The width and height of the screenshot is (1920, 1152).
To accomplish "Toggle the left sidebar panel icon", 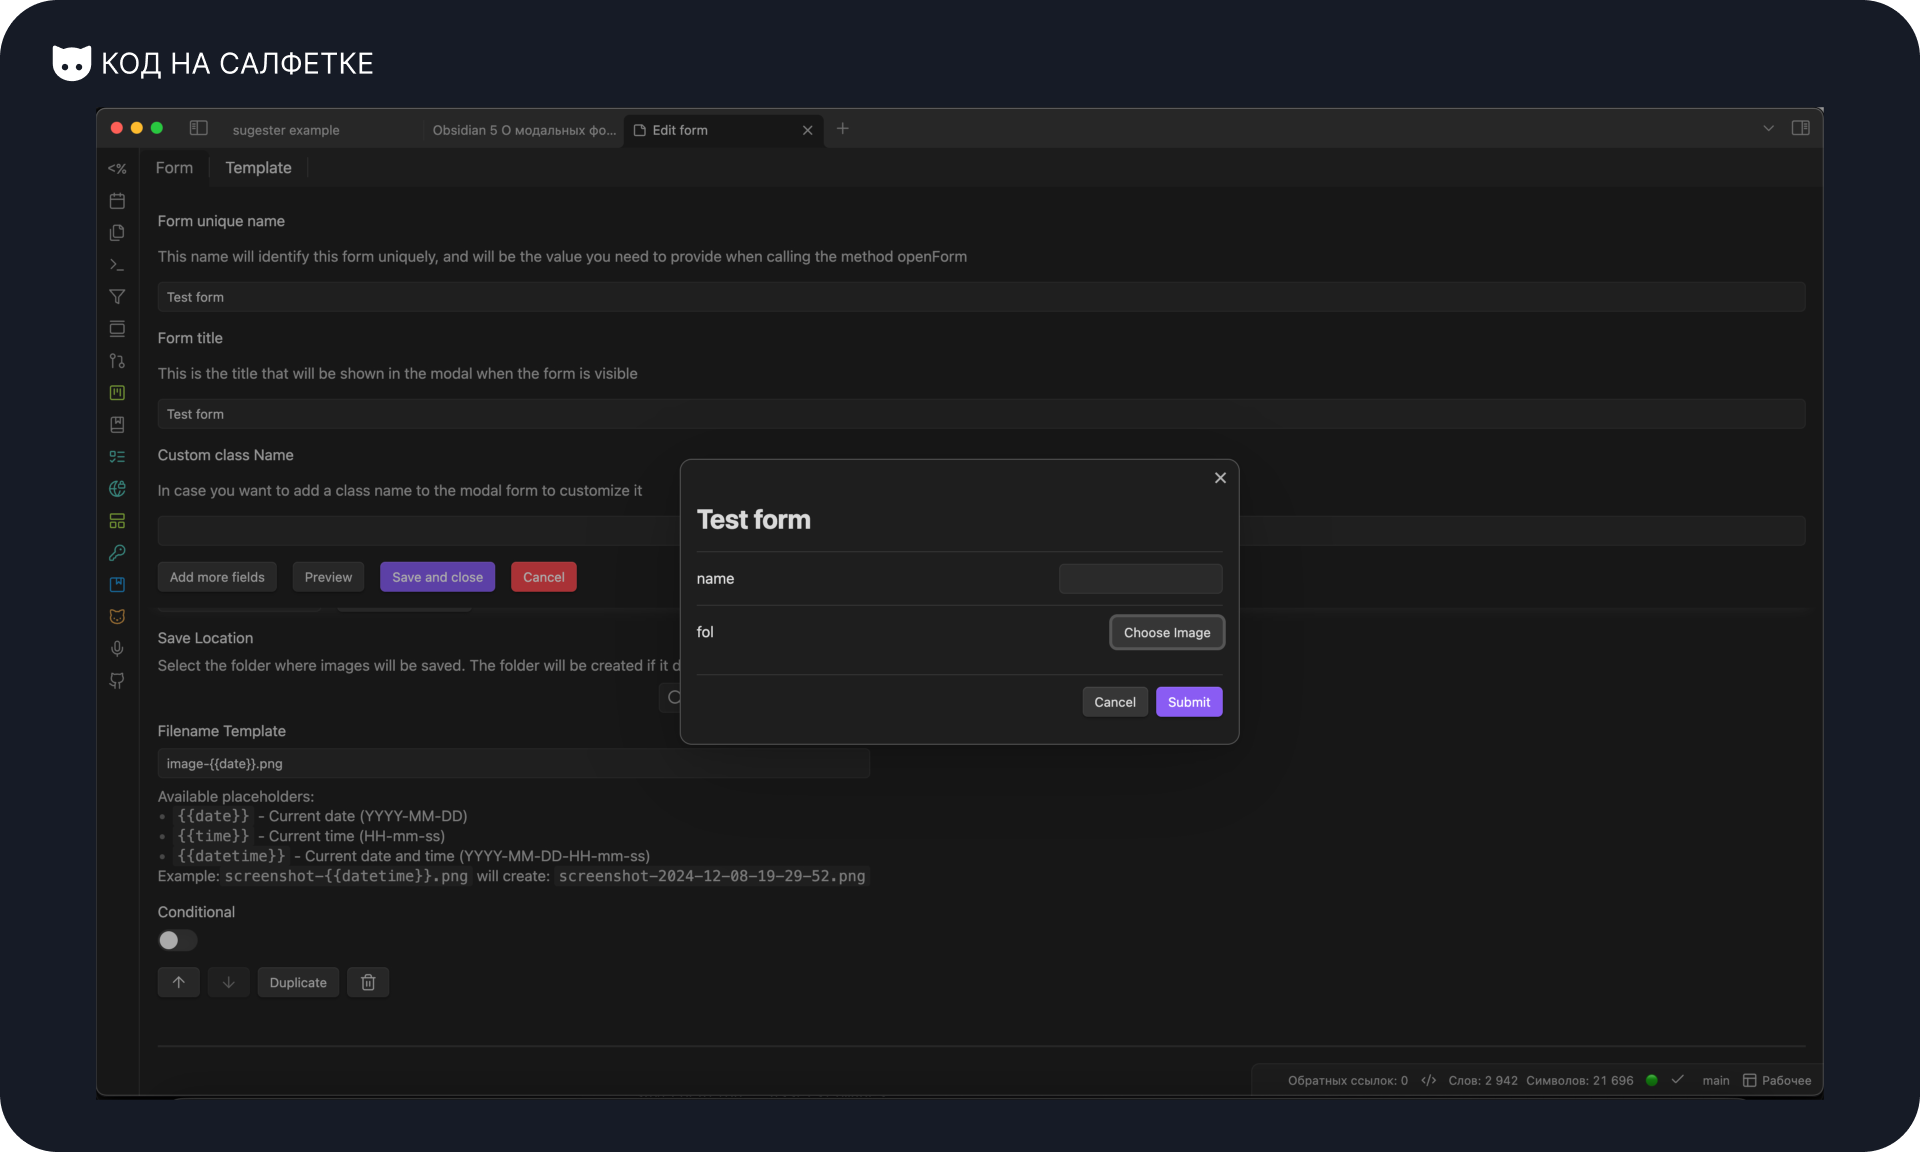I will (199, 128).
